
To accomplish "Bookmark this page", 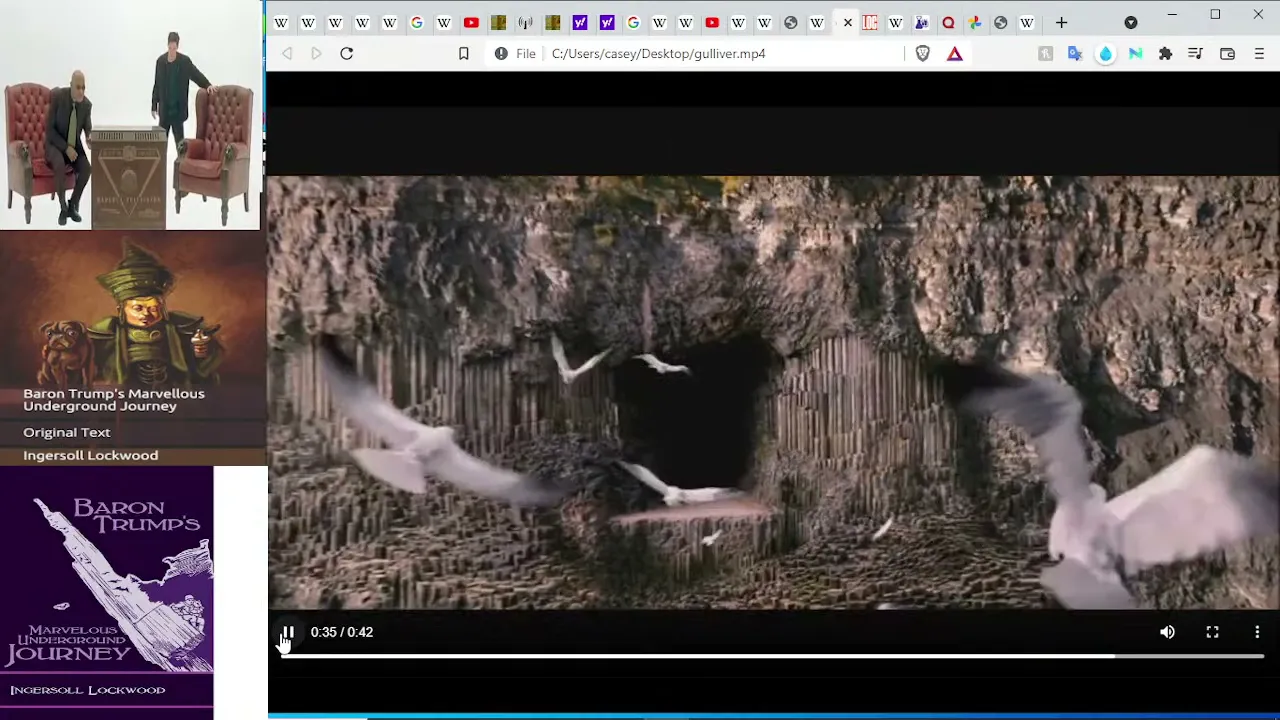I will 464,53.
